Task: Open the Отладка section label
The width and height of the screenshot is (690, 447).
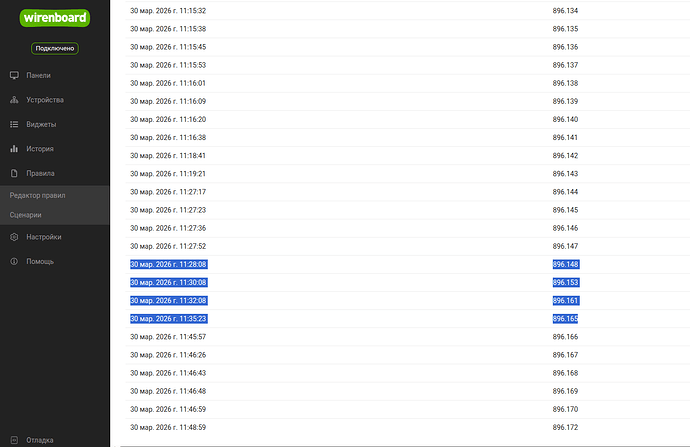Action: 41,440
